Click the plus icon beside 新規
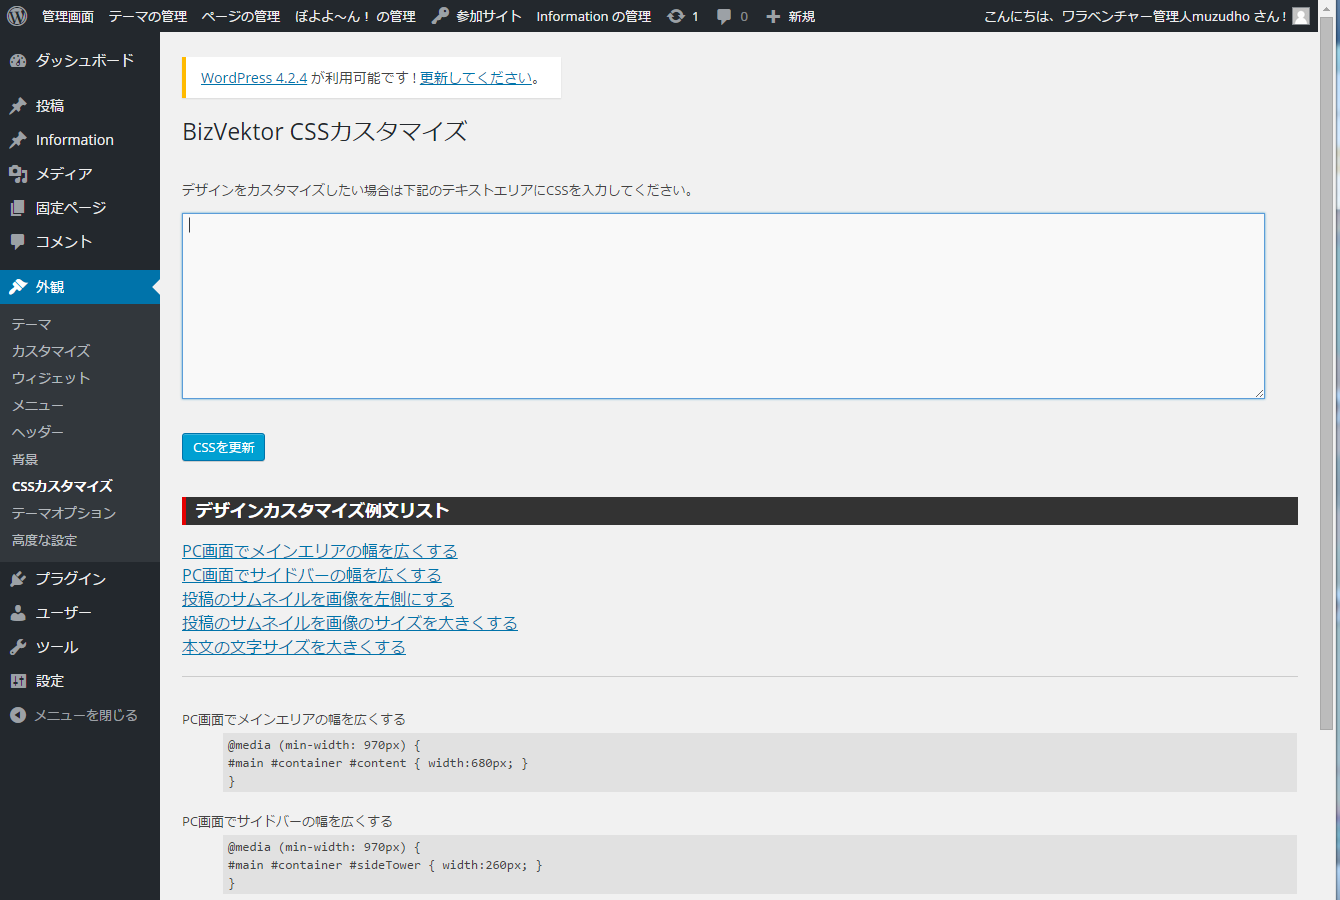Viewport: 1340px width, 900px height. (x=773, y=16)
